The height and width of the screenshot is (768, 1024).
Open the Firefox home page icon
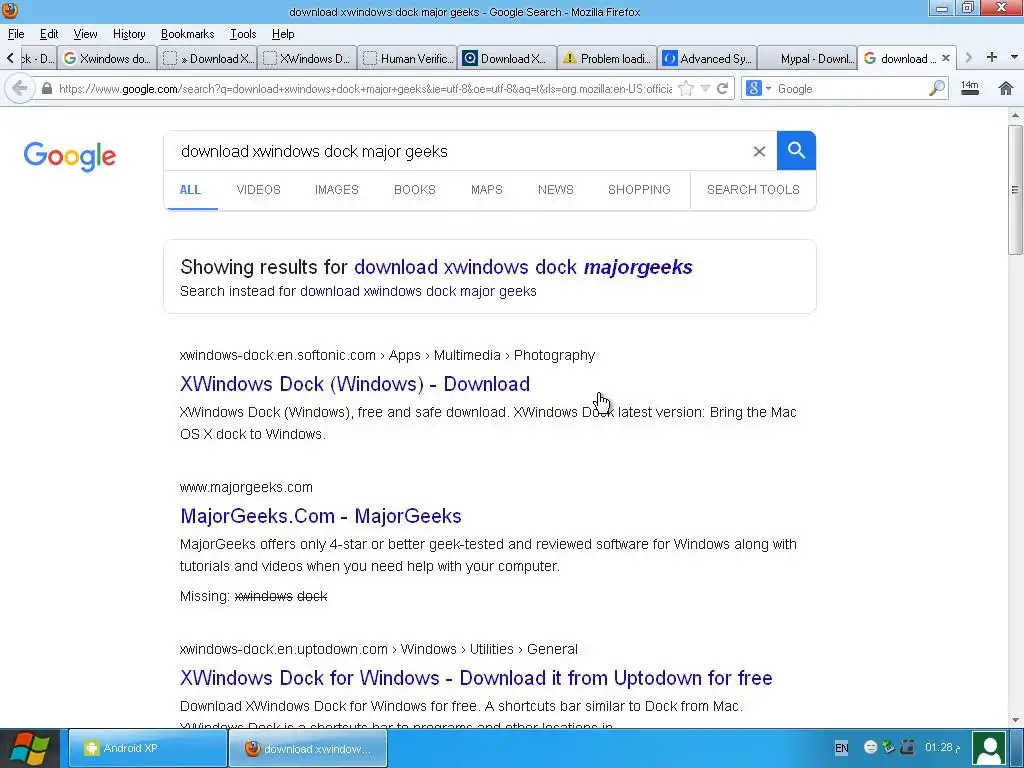[1006, 88]
